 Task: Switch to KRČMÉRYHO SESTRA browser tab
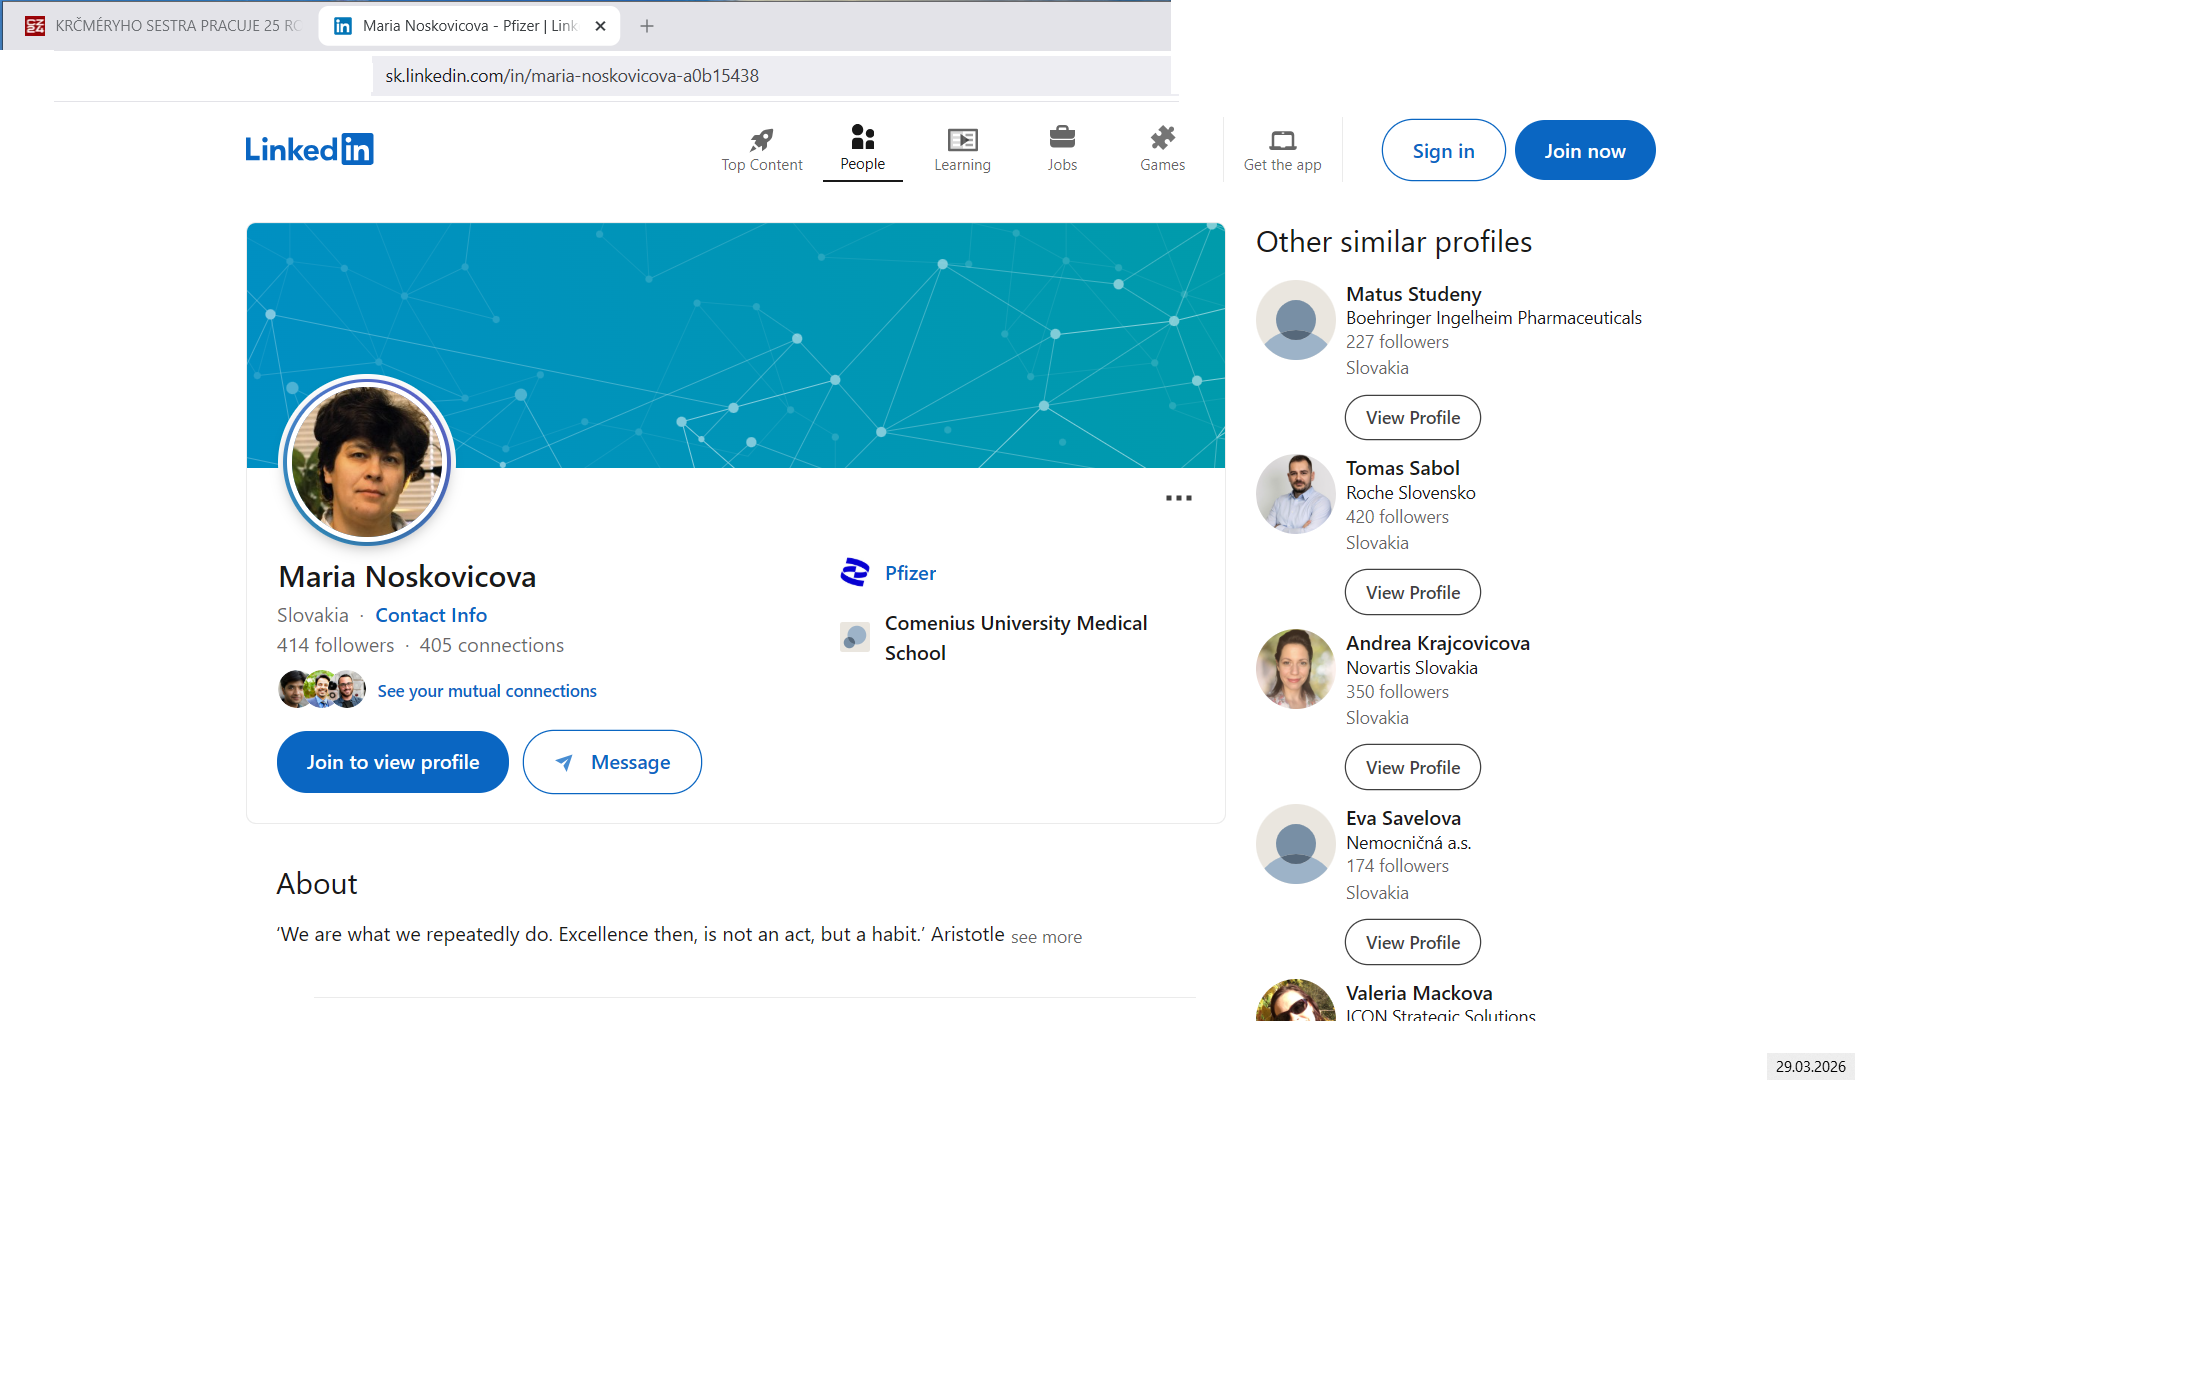click(x=165, y=26)
